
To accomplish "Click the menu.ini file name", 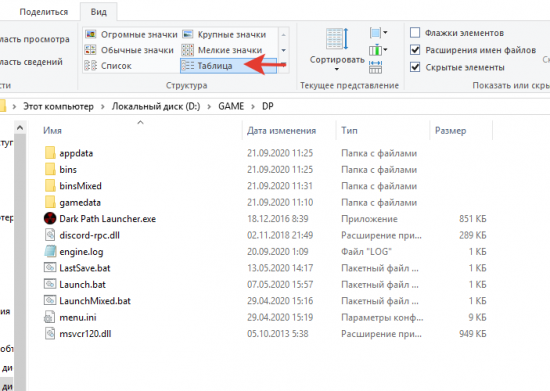I will [x=78, y=317].
